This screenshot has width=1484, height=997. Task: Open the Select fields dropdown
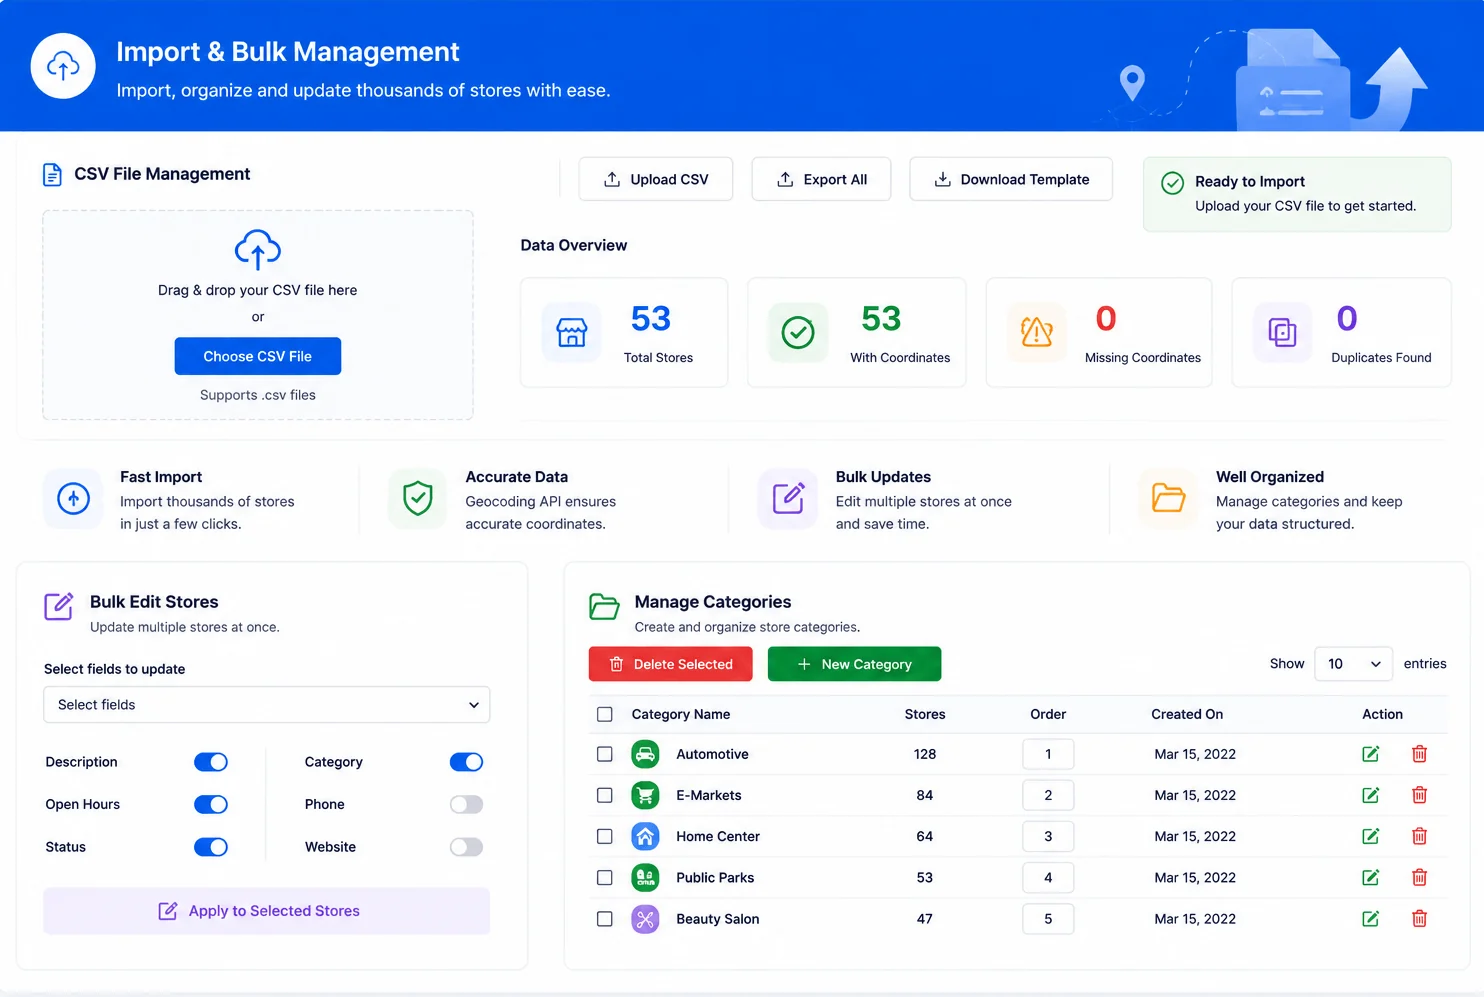coord(267,704)
